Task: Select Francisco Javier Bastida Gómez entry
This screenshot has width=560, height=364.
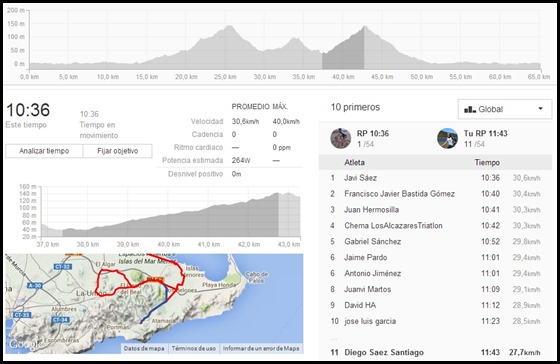Action: click(399, 194)
